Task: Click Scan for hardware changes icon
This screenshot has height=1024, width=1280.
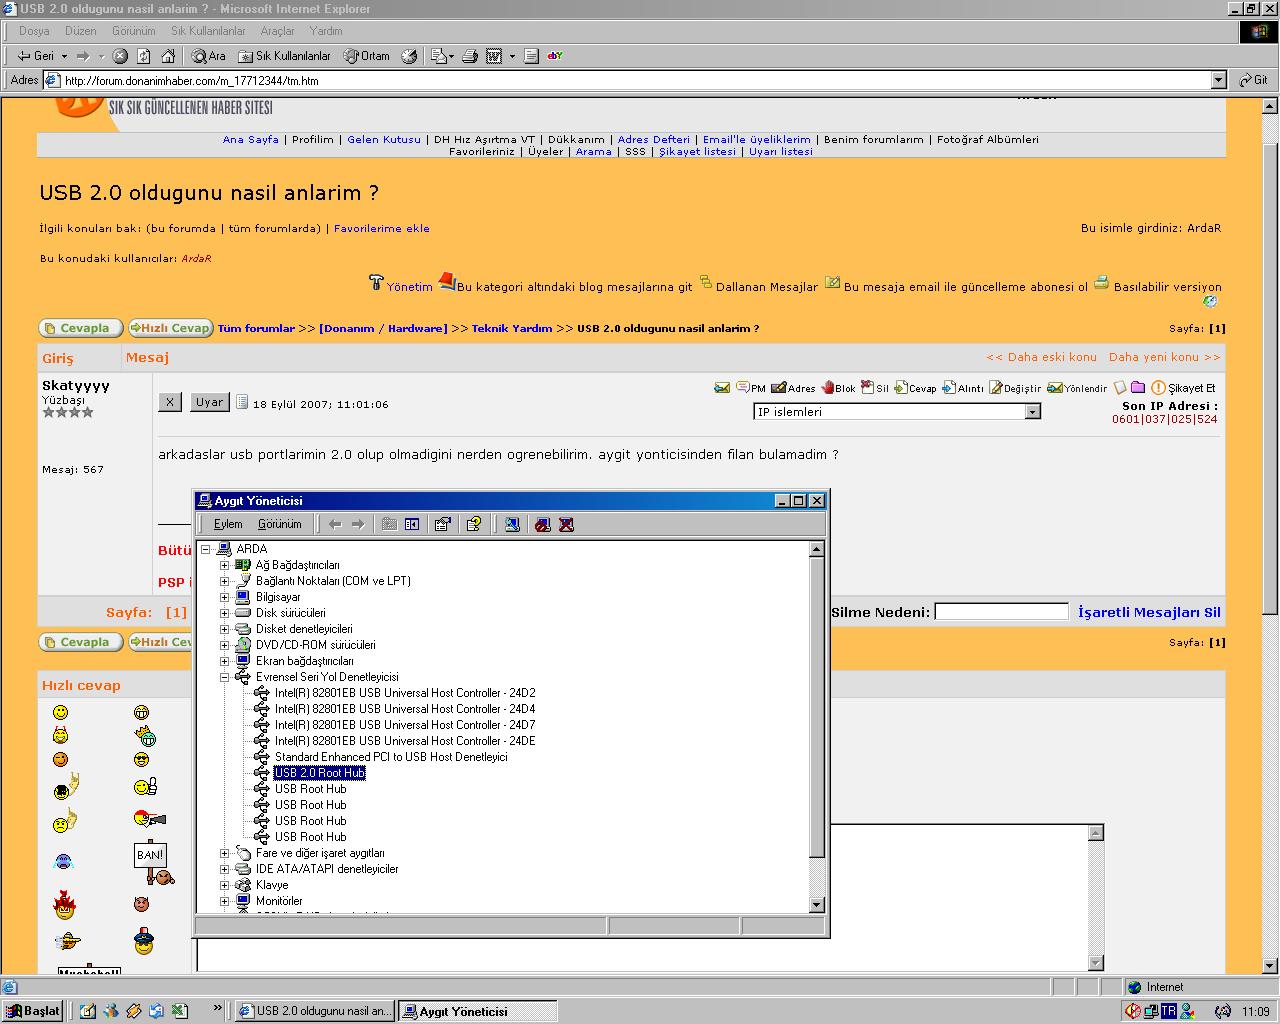Action: [512, 524]
